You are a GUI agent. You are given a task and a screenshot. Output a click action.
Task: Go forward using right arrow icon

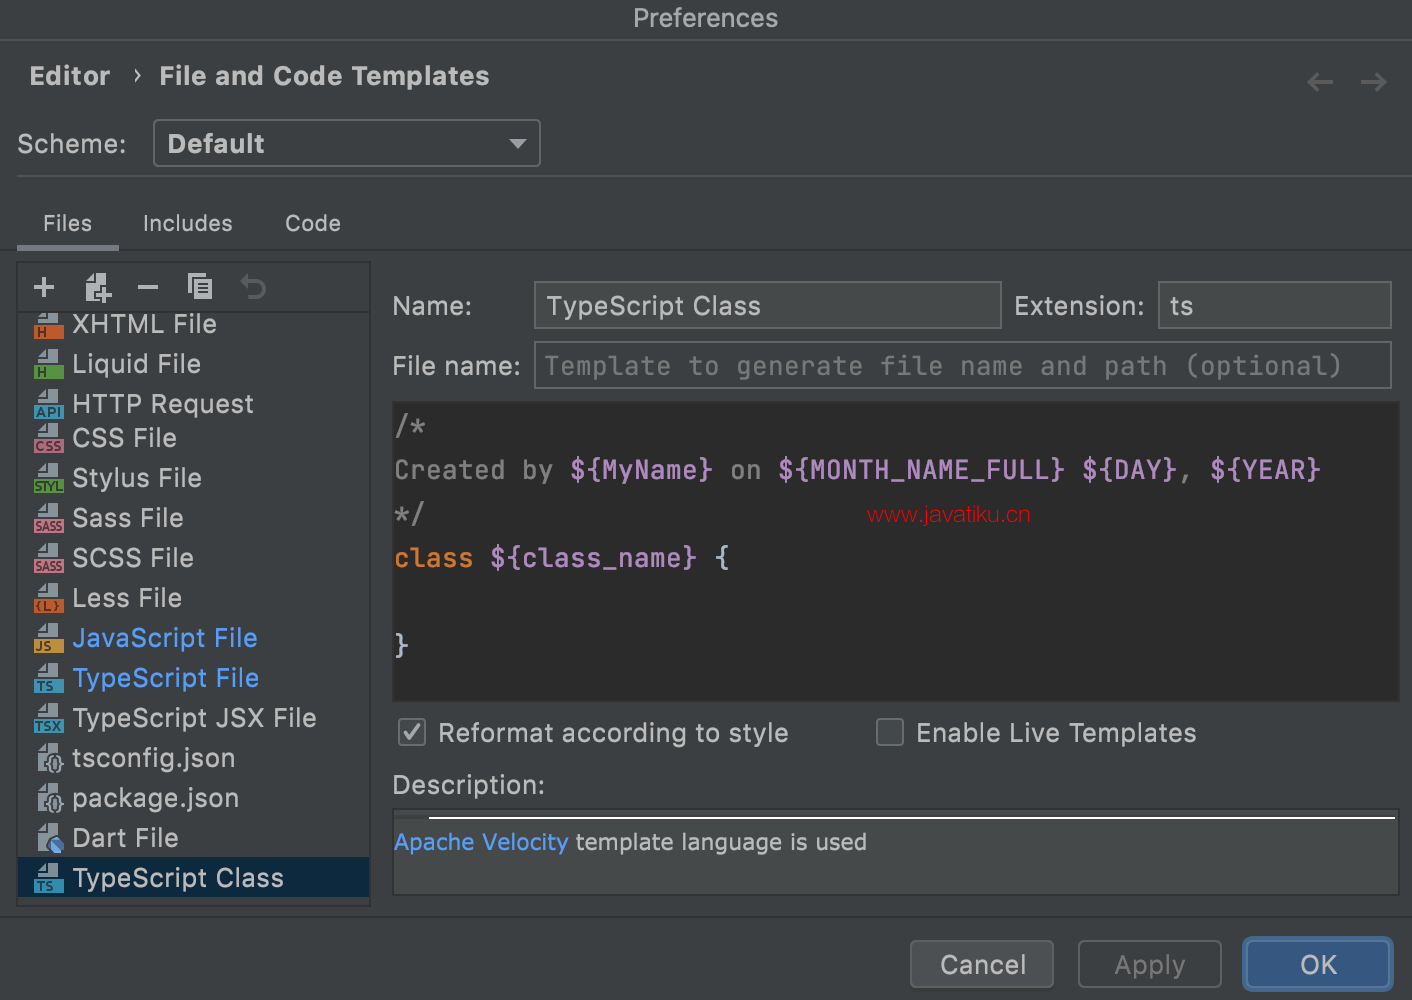click(x=1374, y=82)
